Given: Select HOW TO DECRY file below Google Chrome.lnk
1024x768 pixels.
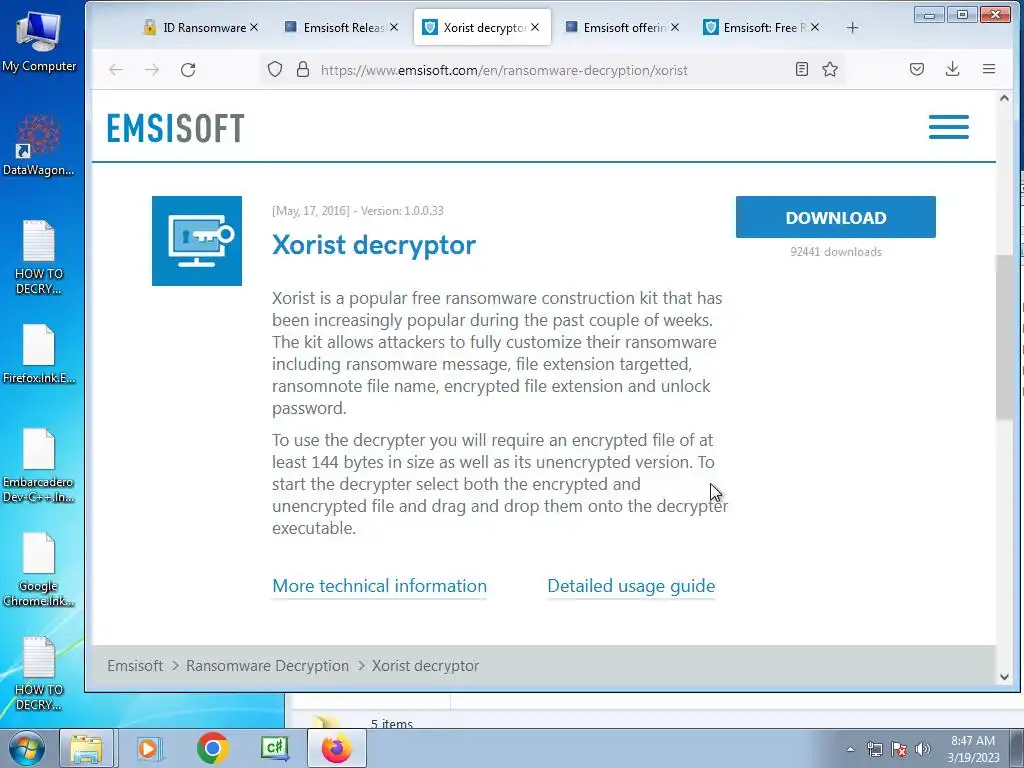Looking at the screenshot, I should (x=39, y=673).
